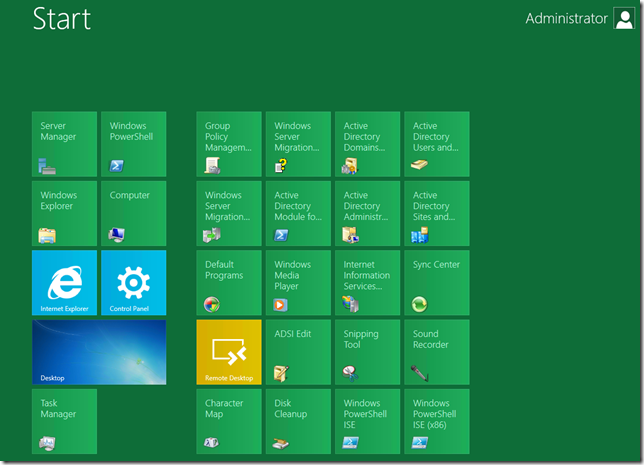
Task: Open the Character Map tile
Action: pos(229,421)
